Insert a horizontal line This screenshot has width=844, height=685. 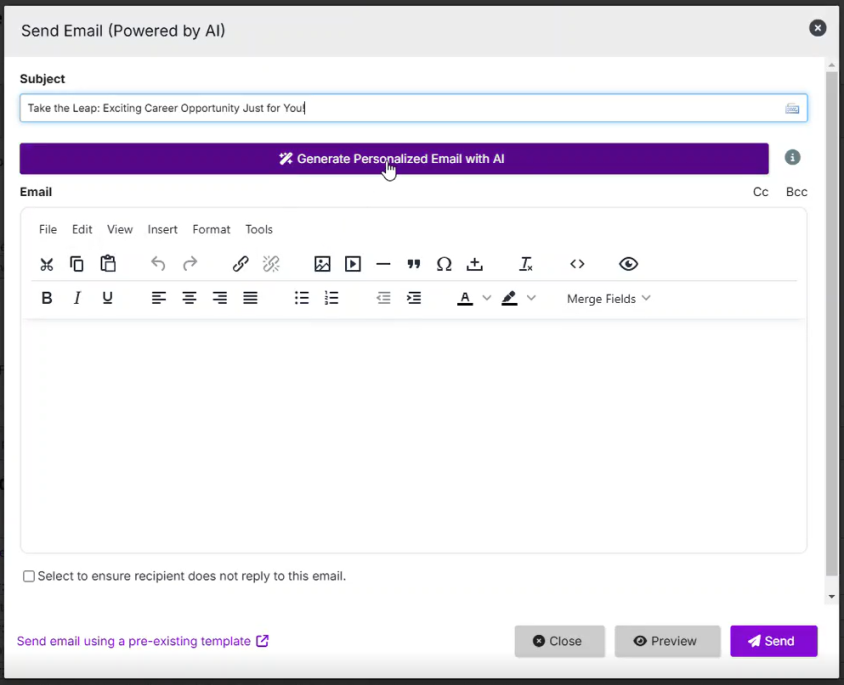[x=383, y=264]
